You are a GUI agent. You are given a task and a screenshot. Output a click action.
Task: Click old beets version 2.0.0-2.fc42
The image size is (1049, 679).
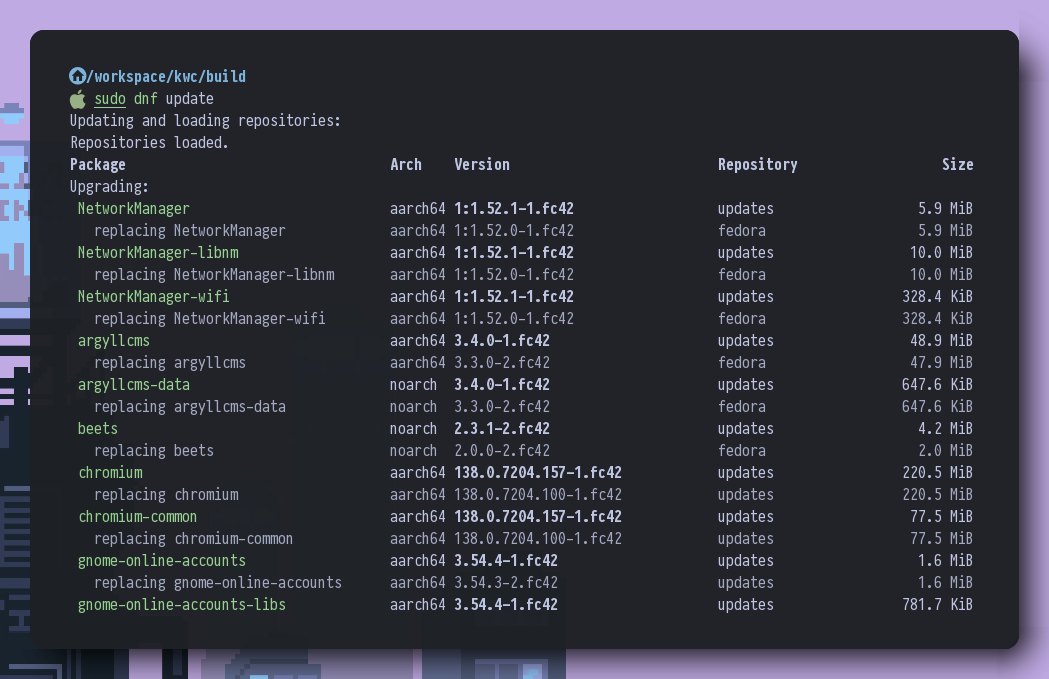click(x=502, y=451)
